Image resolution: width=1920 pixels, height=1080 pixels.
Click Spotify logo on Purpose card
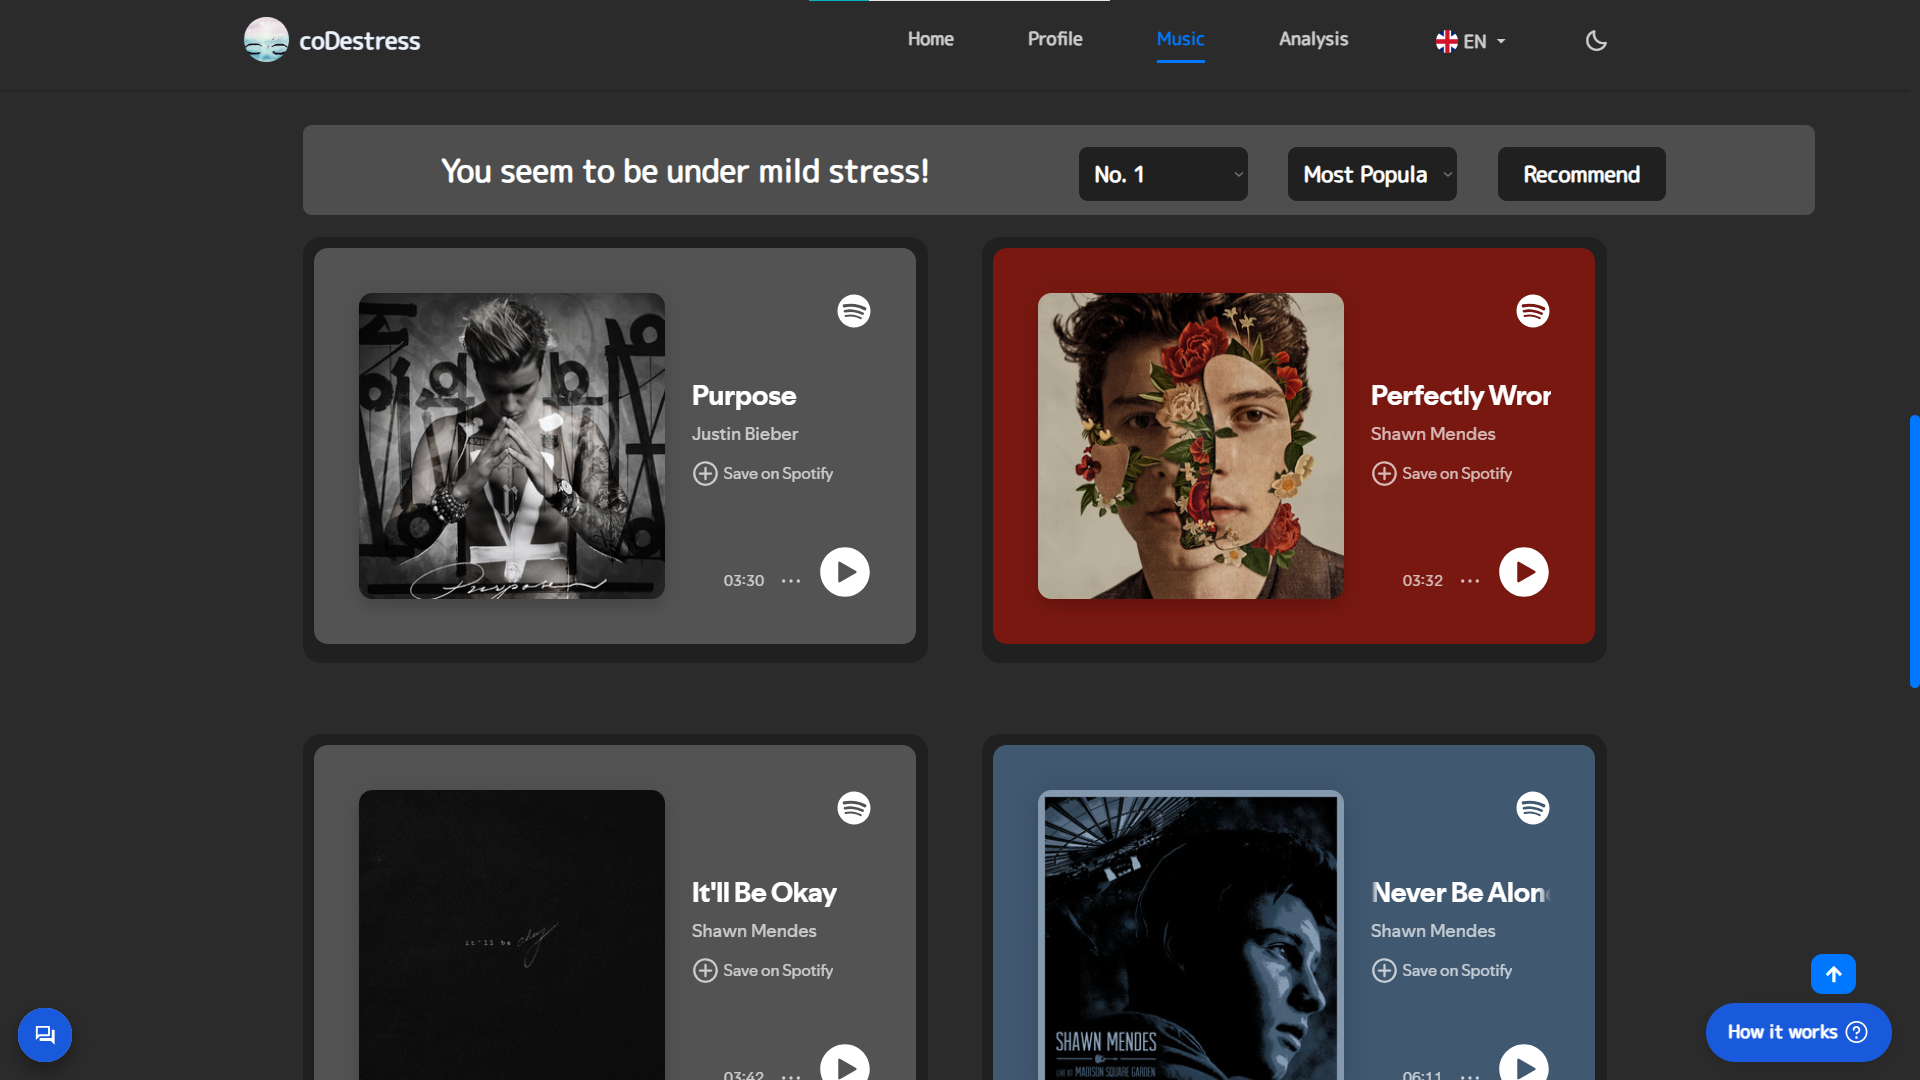(x=854, y=311)
